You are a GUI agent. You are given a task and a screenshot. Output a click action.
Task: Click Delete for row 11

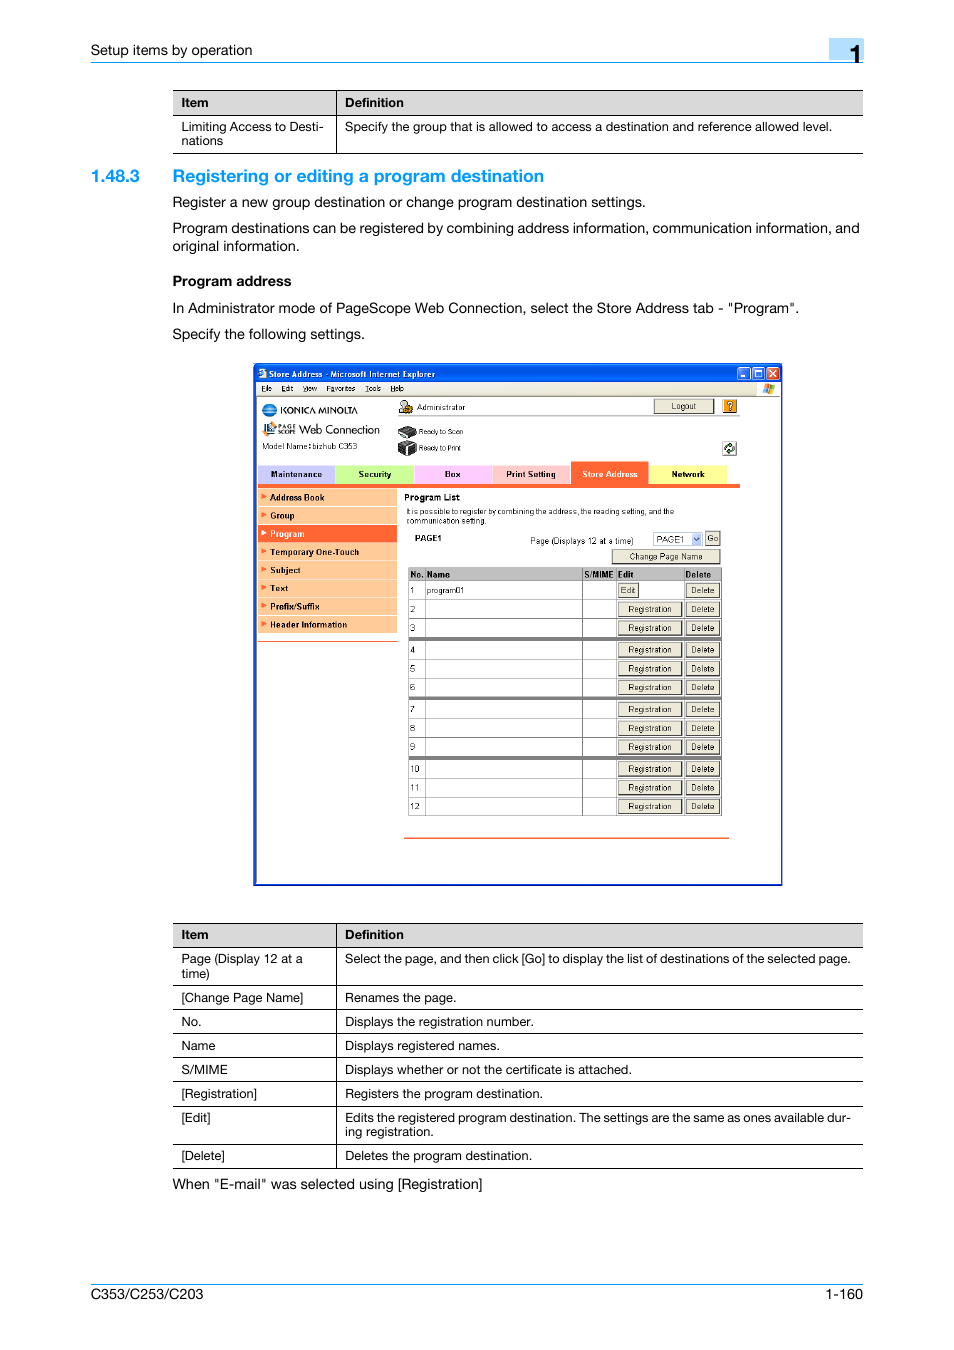(x=703, y=788)
